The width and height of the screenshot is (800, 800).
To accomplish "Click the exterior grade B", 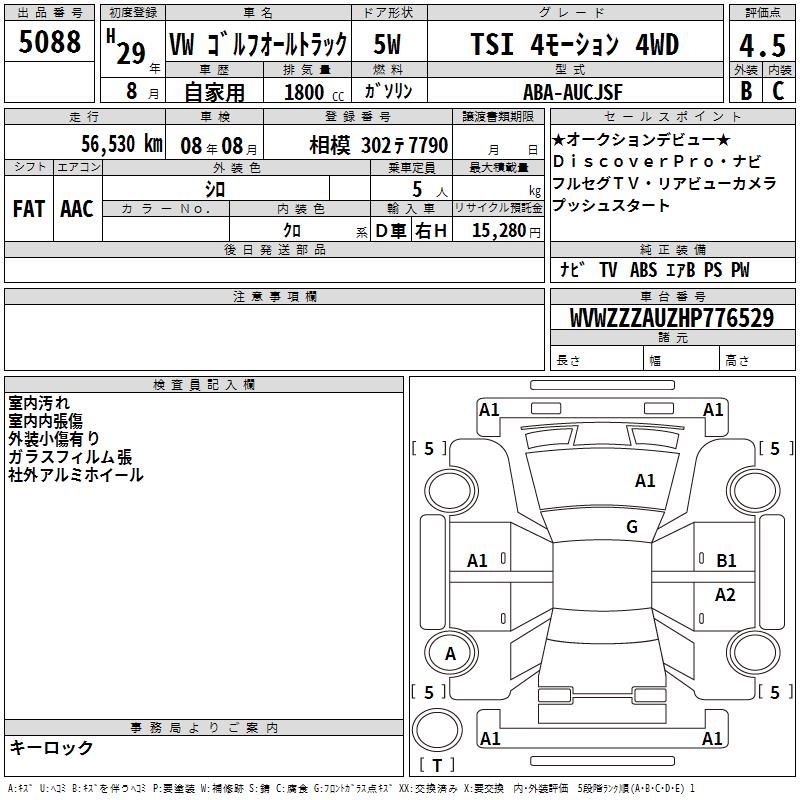I will coord(745,91).
